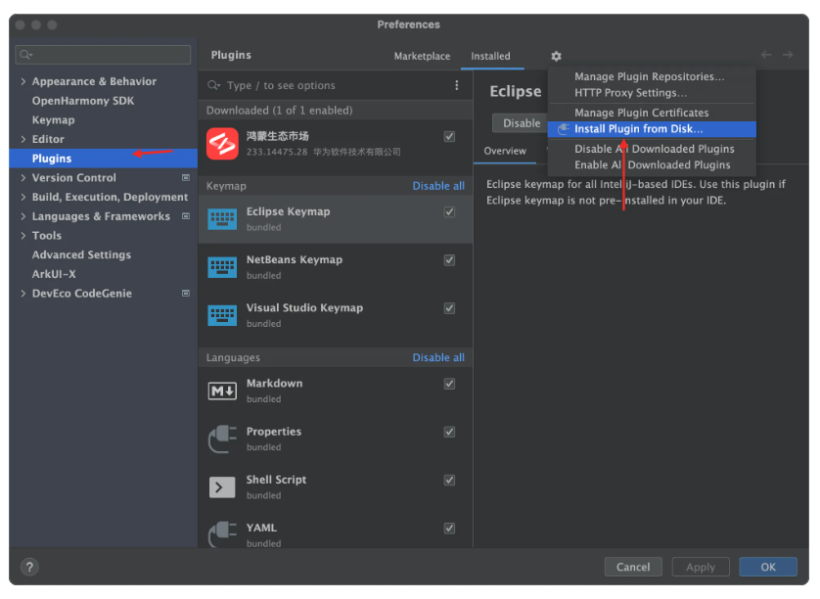Switch to the Installed tab

[491, 56]
